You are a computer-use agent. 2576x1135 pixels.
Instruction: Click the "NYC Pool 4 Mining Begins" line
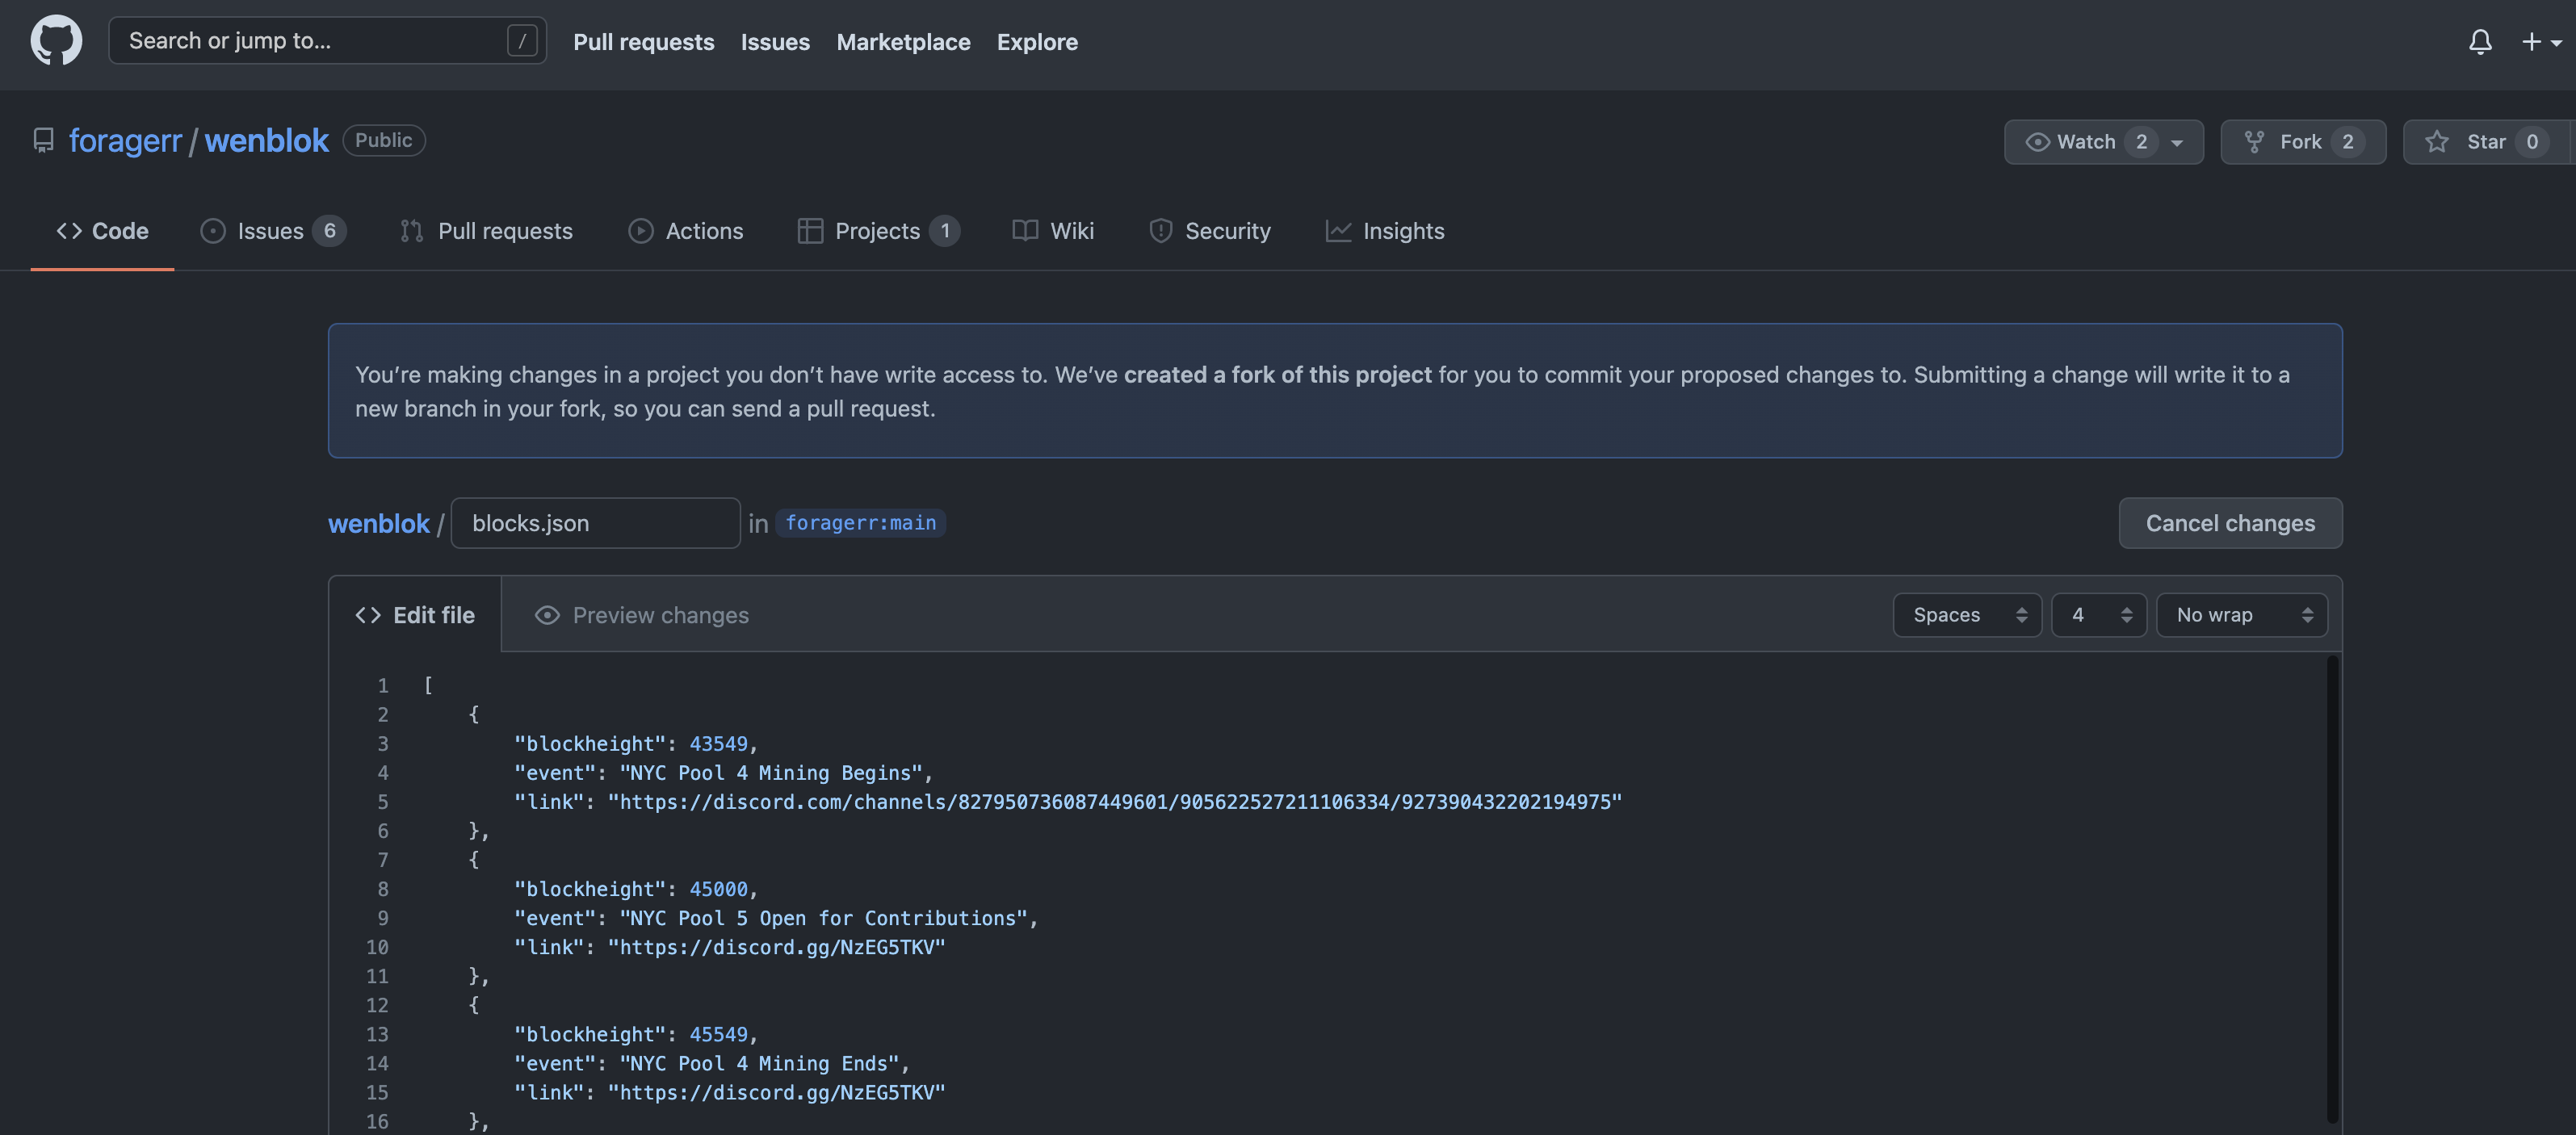tap(723, 773)
